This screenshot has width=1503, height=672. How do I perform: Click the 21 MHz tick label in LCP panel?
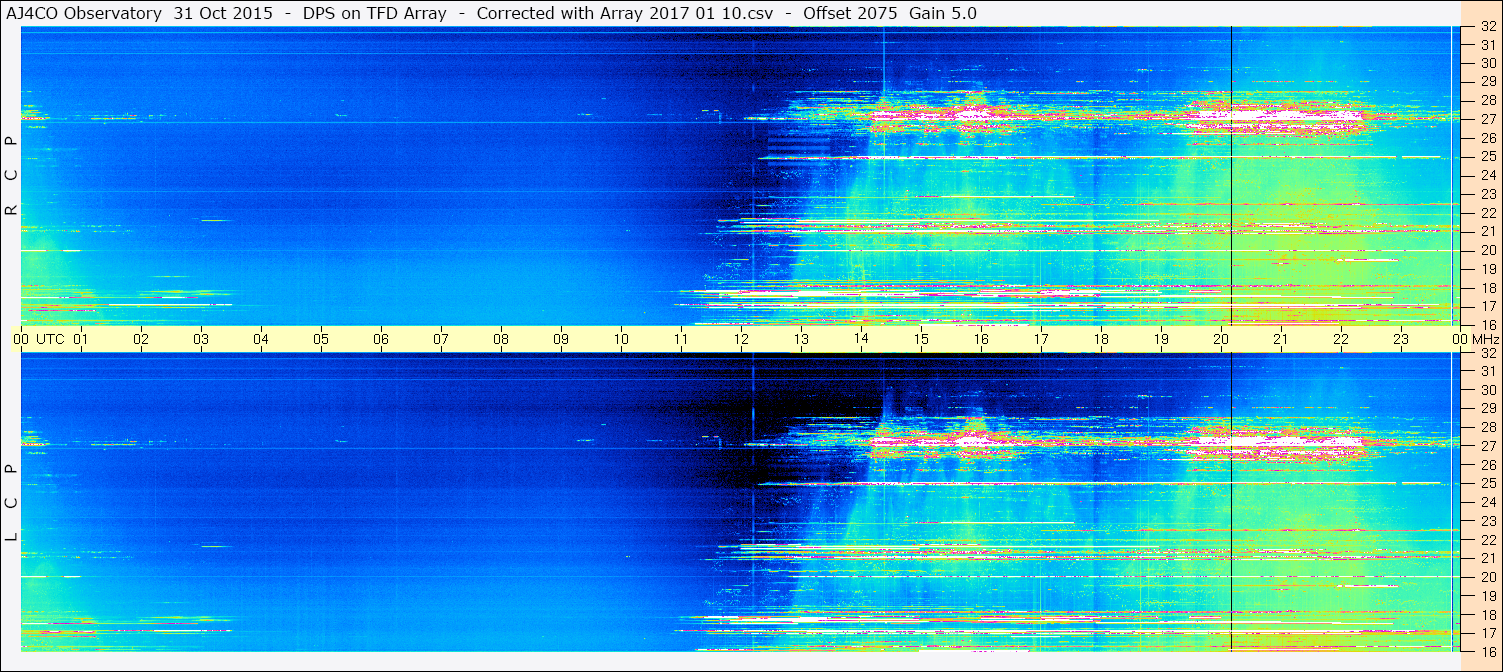coord(1487,558)
